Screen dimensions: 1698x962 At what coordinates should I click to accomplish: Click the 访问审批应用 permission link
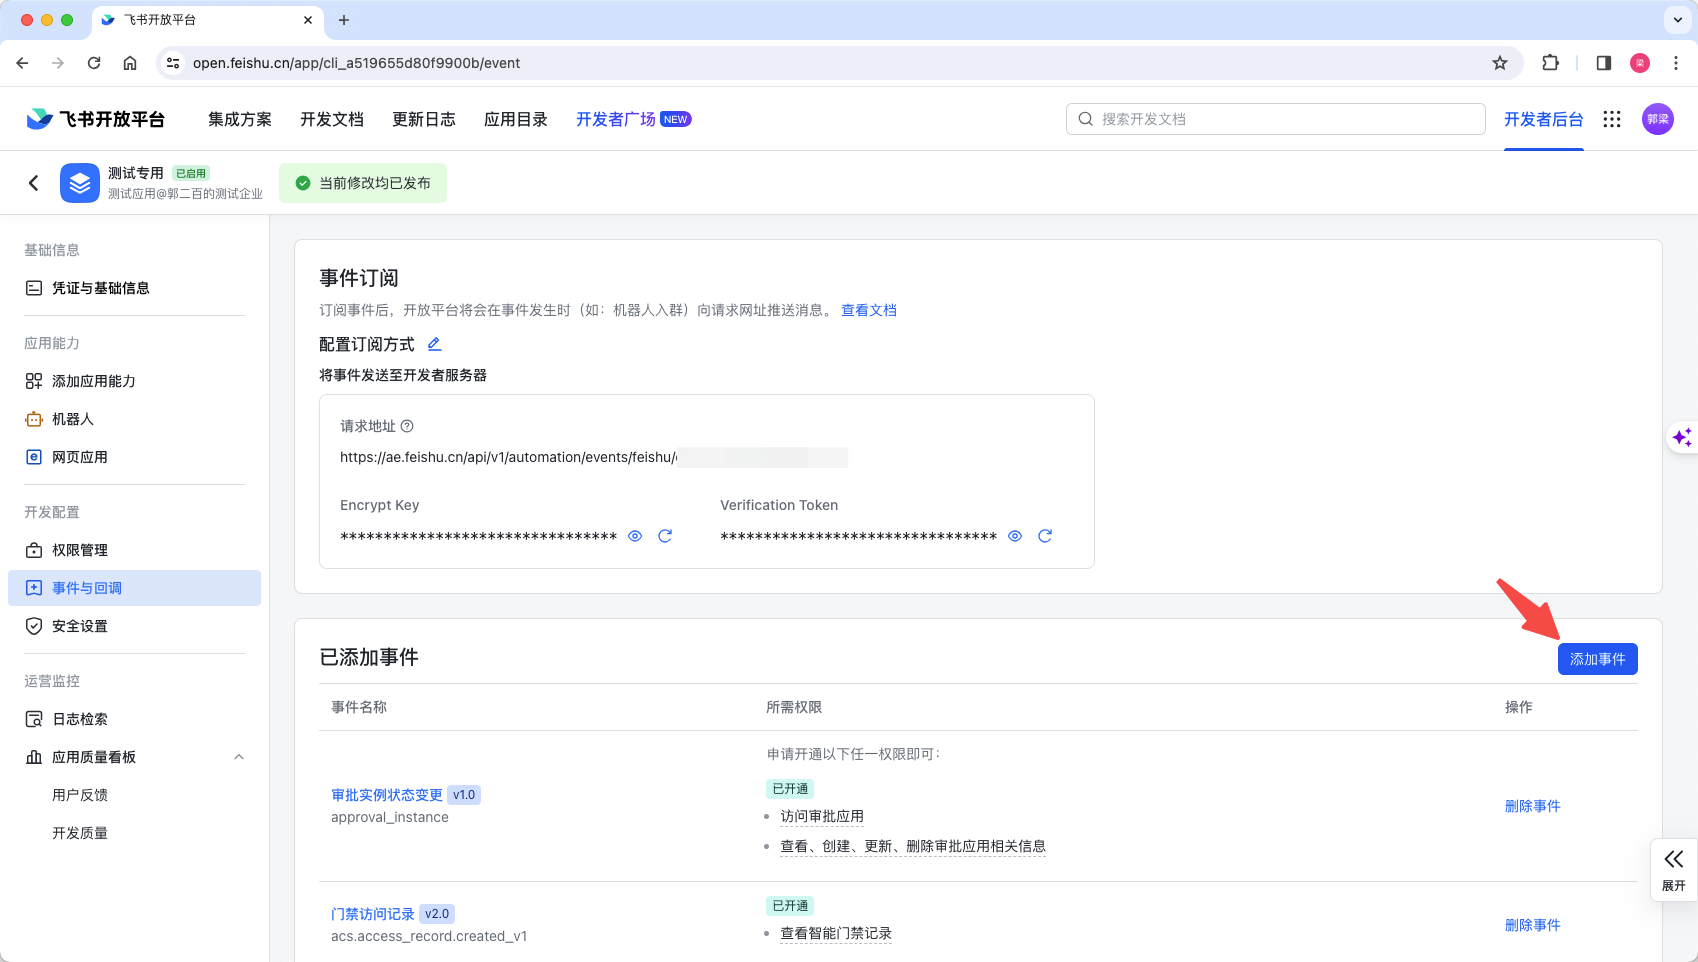pyautogui.click(x=822, y=816)
